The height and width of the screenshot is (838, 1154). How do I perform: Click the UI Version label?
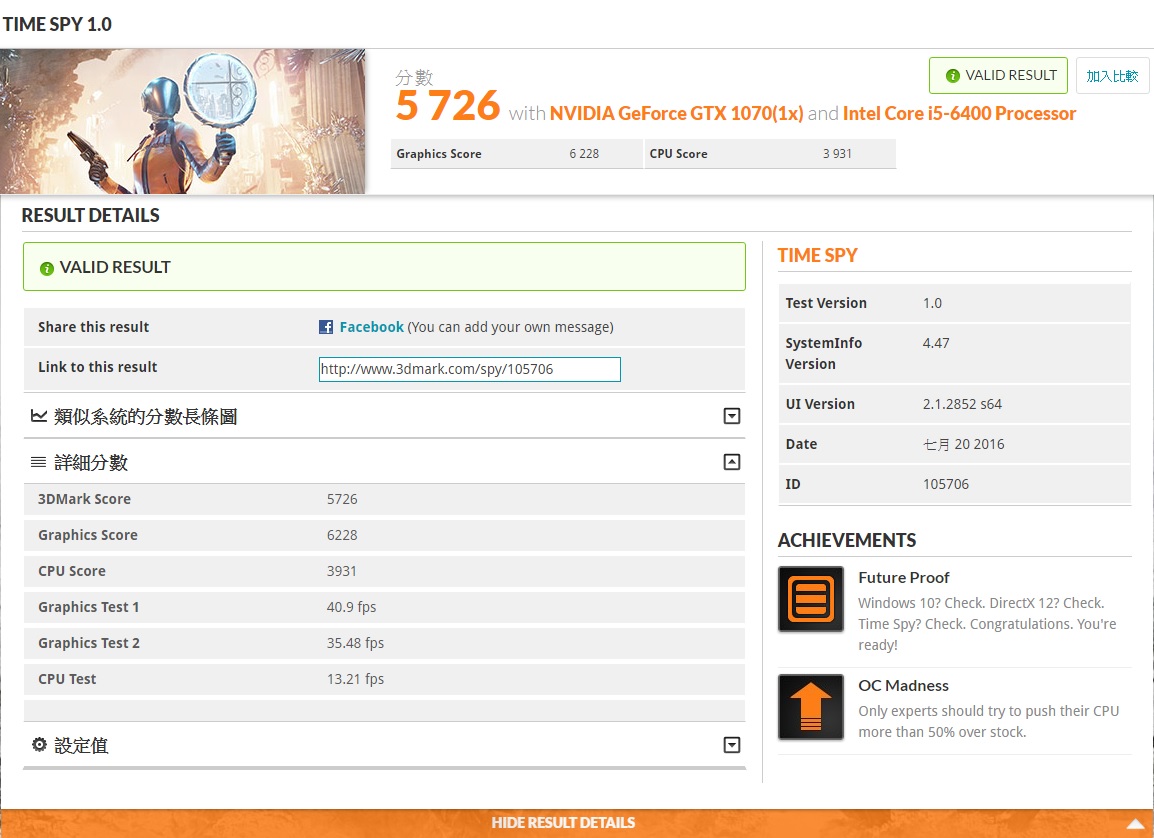(820, 404)
